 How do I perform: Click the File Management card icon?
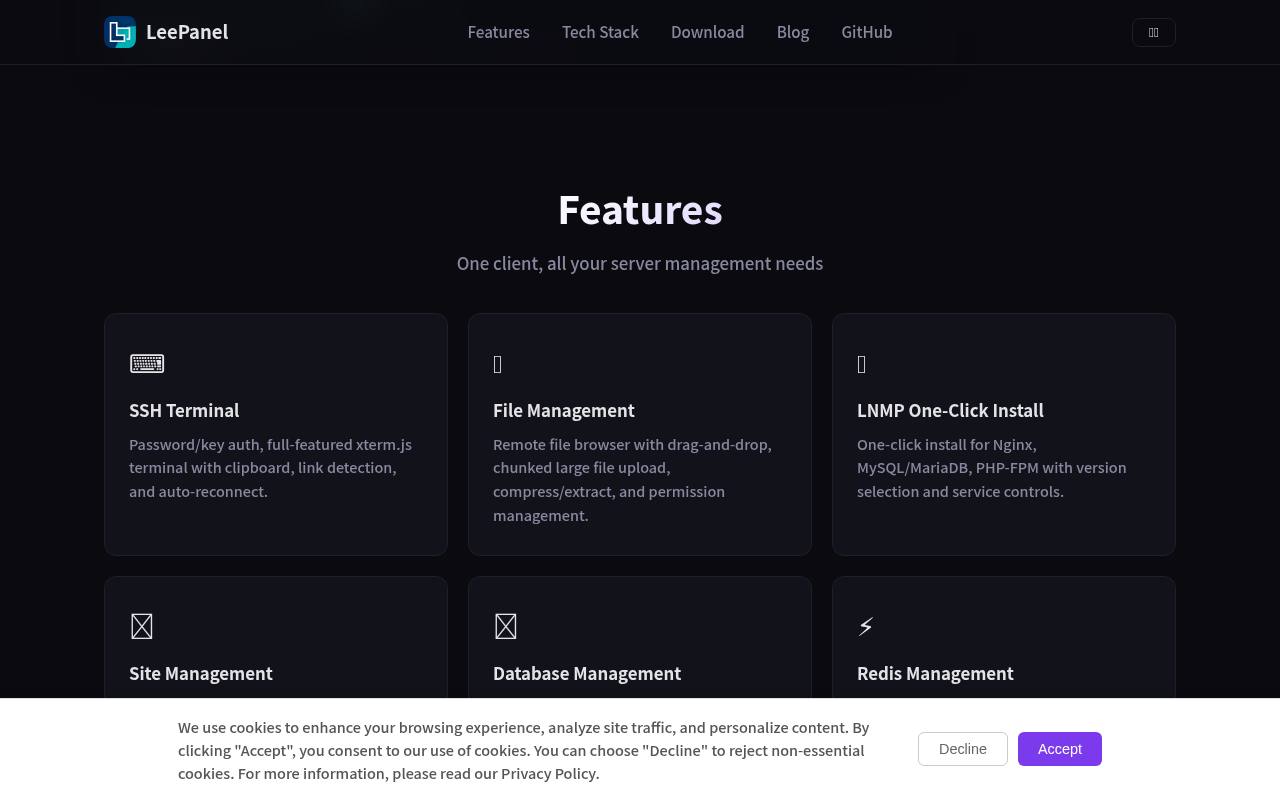pos(498,364)
